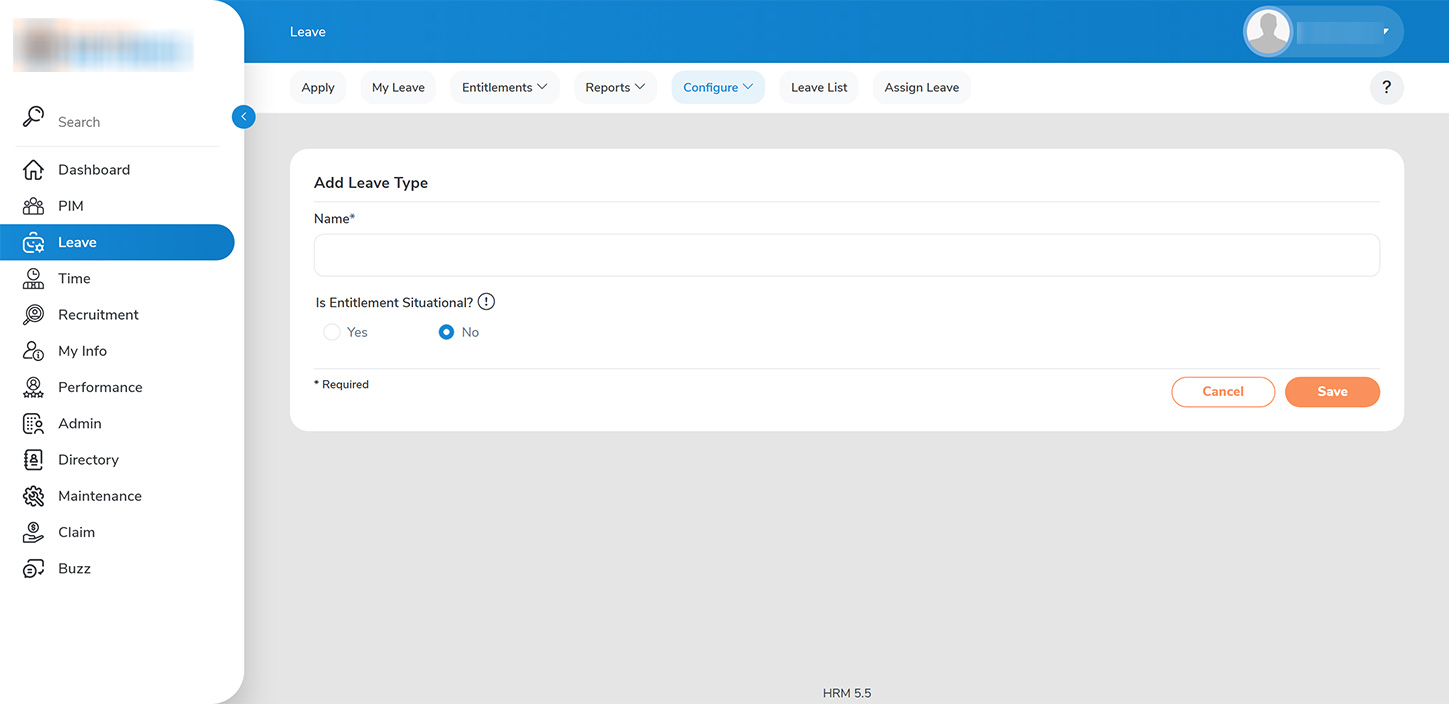The image size is (1449, 704).
Task: Click the Dashboard home icon in sidebar
Action: point(33,170)
